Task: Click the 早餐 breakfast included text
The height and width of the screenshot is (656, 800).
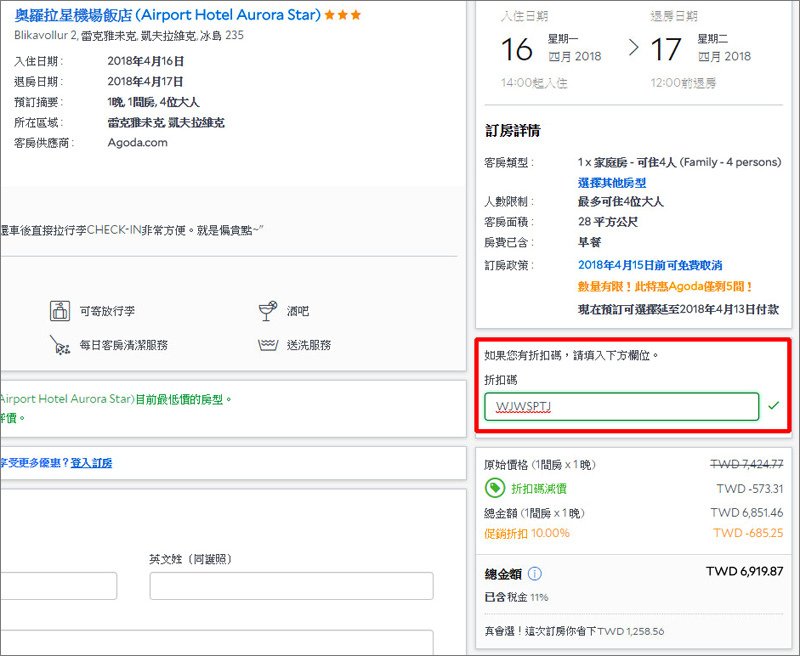Action: point(589,242)
